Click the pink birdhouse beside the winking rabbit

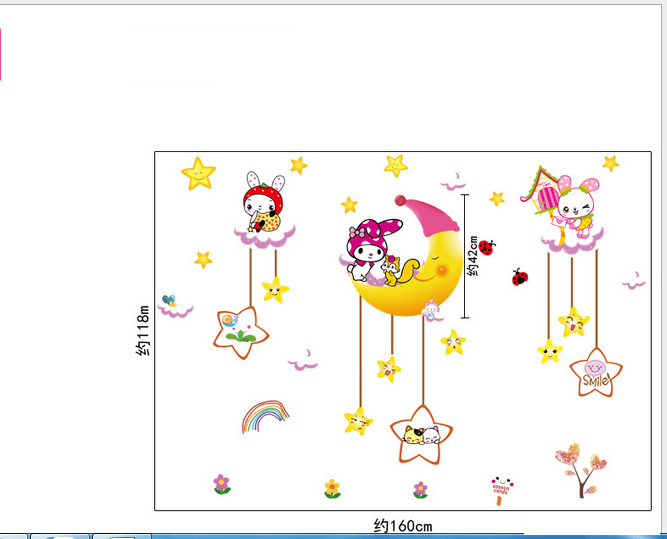[x=539, y=191]
